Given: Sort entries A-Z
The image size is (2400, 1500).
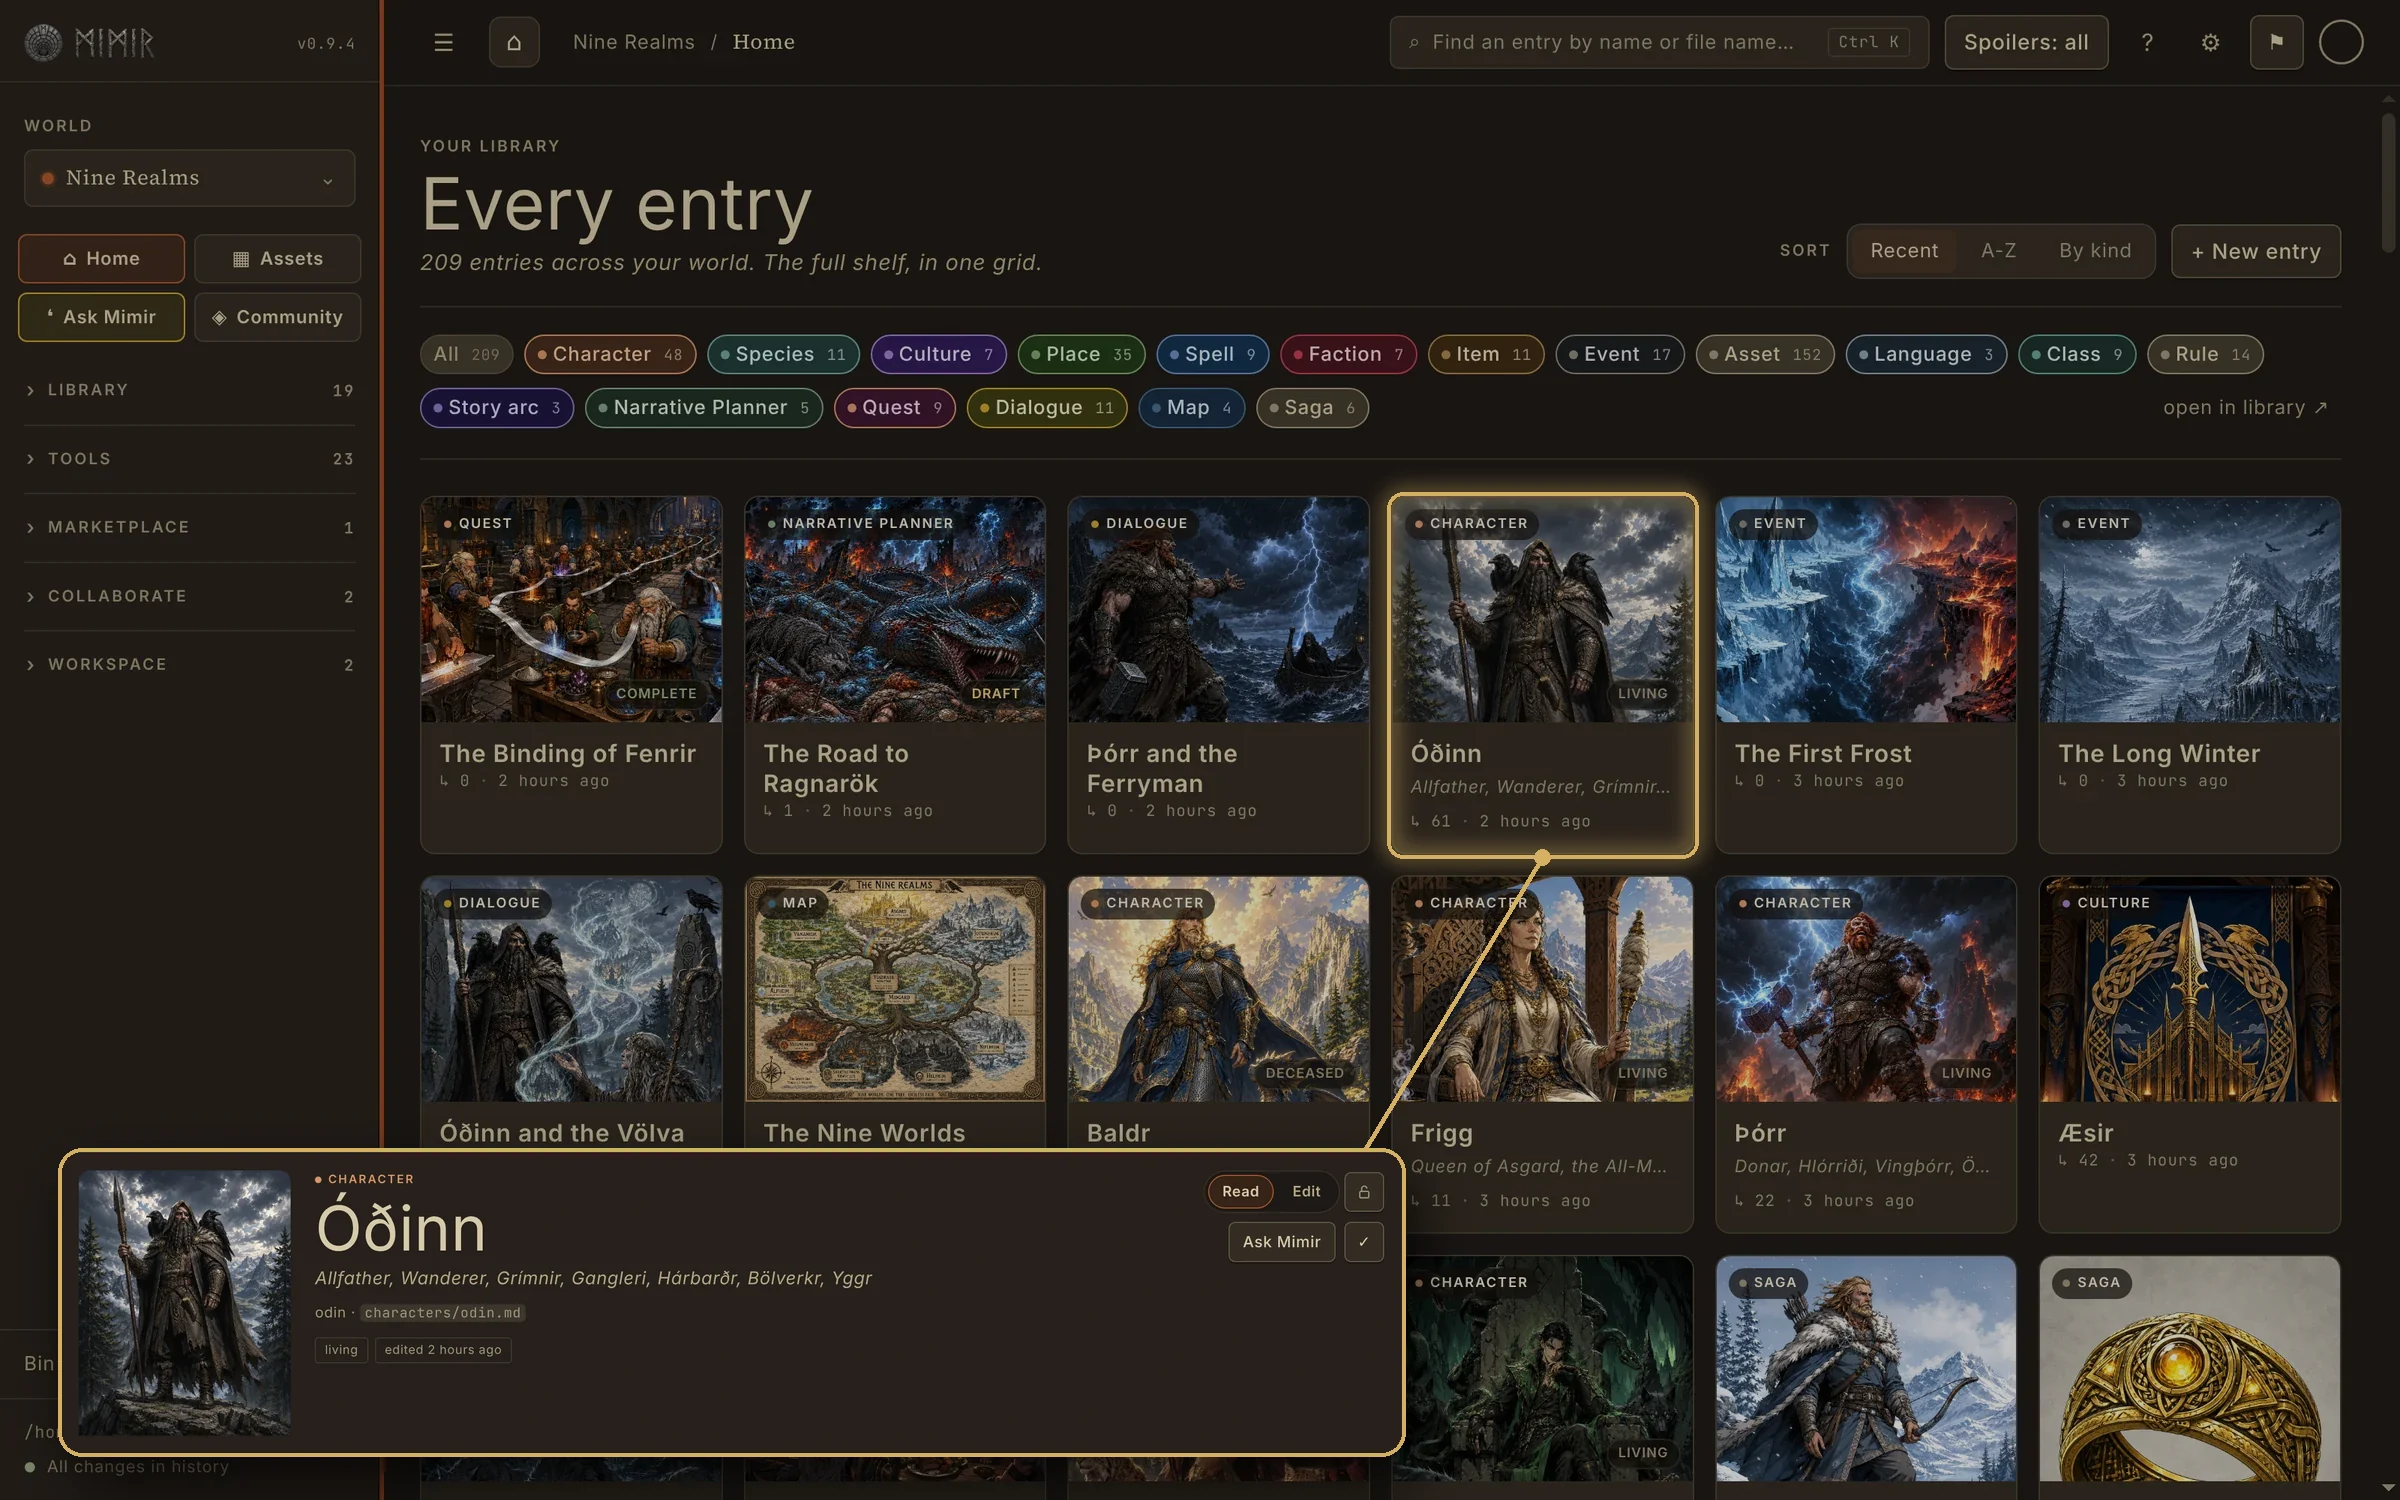Looking at the screenshot, I should 1998,251.
